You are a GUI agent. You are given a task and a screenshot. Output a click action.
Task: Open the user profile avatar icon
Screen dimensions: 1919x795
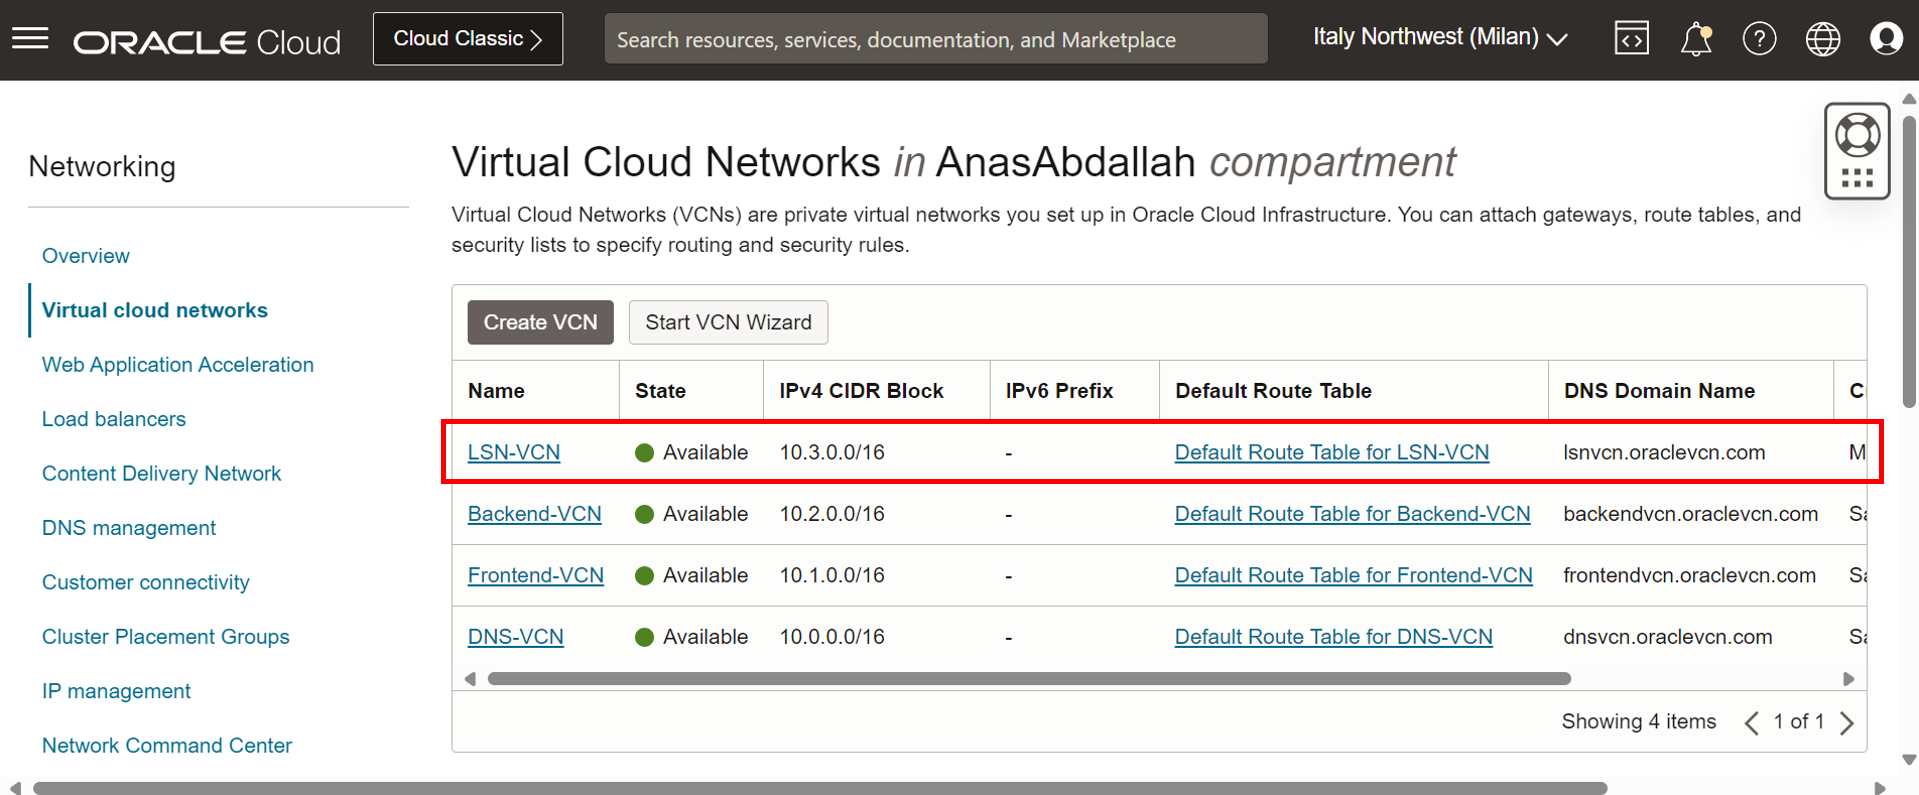pyautogui.click(x=1886, y=39)
